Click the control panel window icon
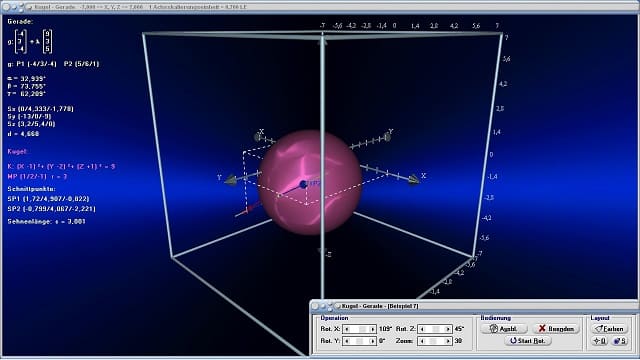The image size is (640, 360). (x=338, y=306)
